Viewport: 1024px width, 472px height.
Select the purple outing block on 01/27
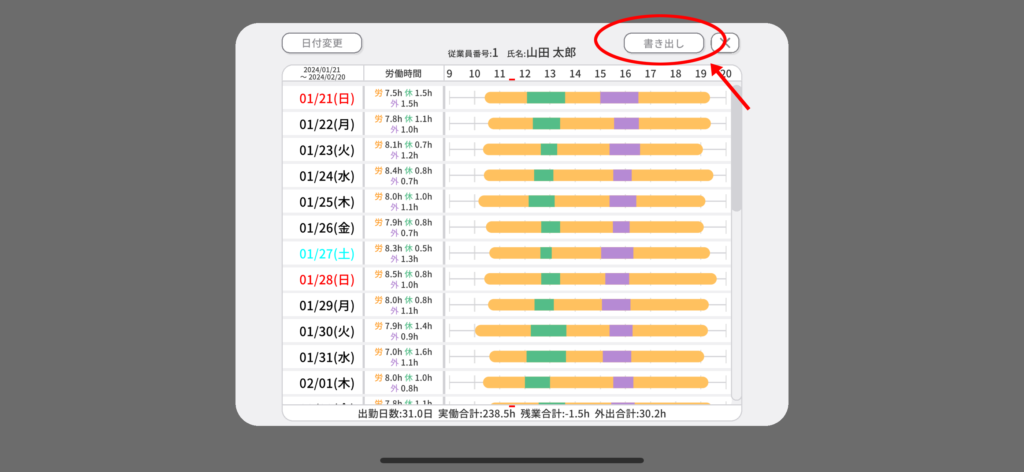click(x=617, y=253)
